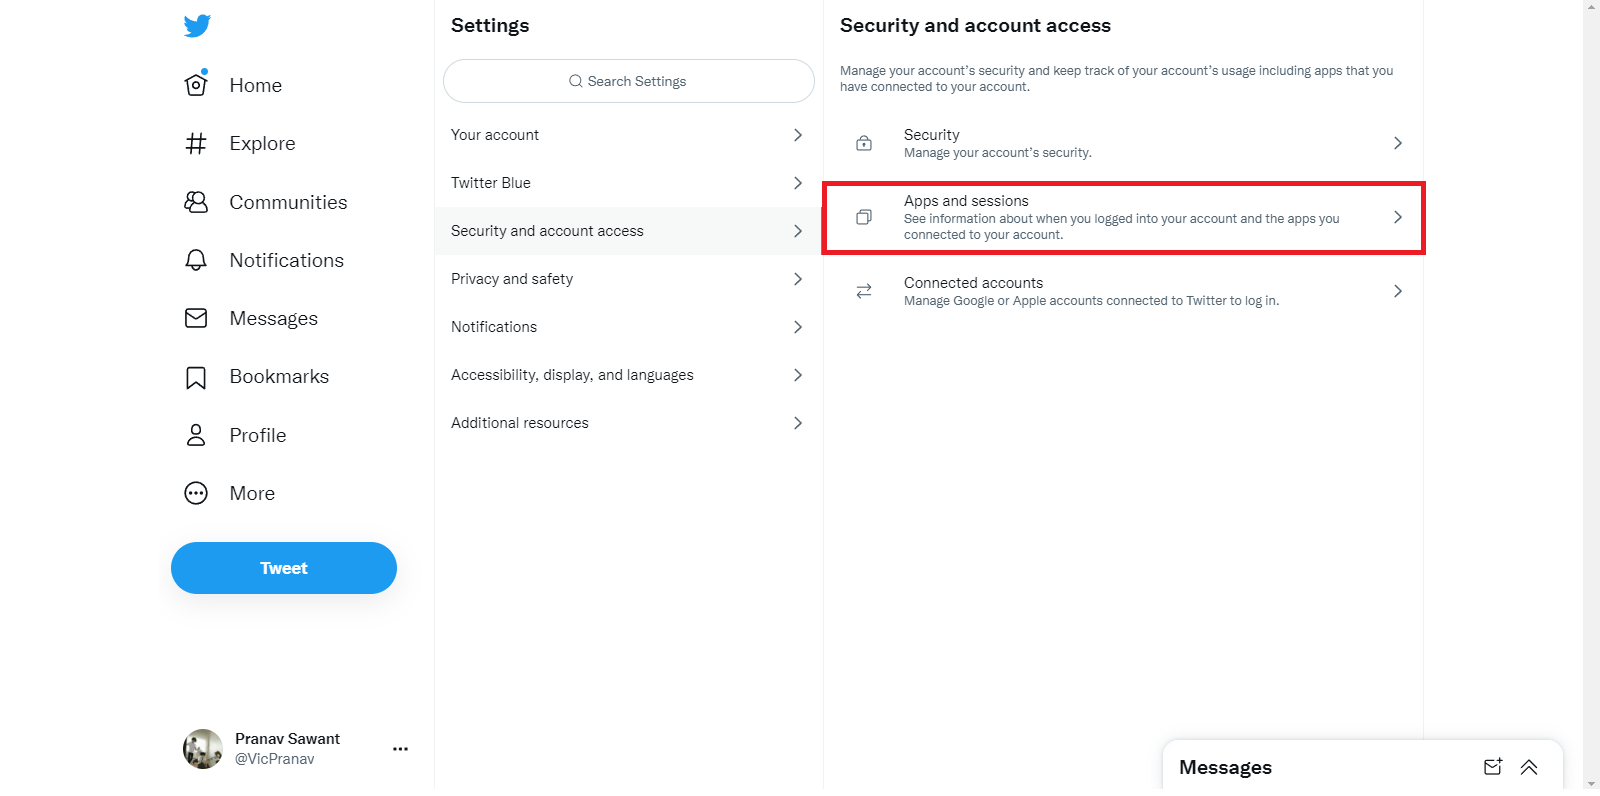This screenshot has height=796, width=1600.
Task: Click the Settings heading
Action: 490,26
